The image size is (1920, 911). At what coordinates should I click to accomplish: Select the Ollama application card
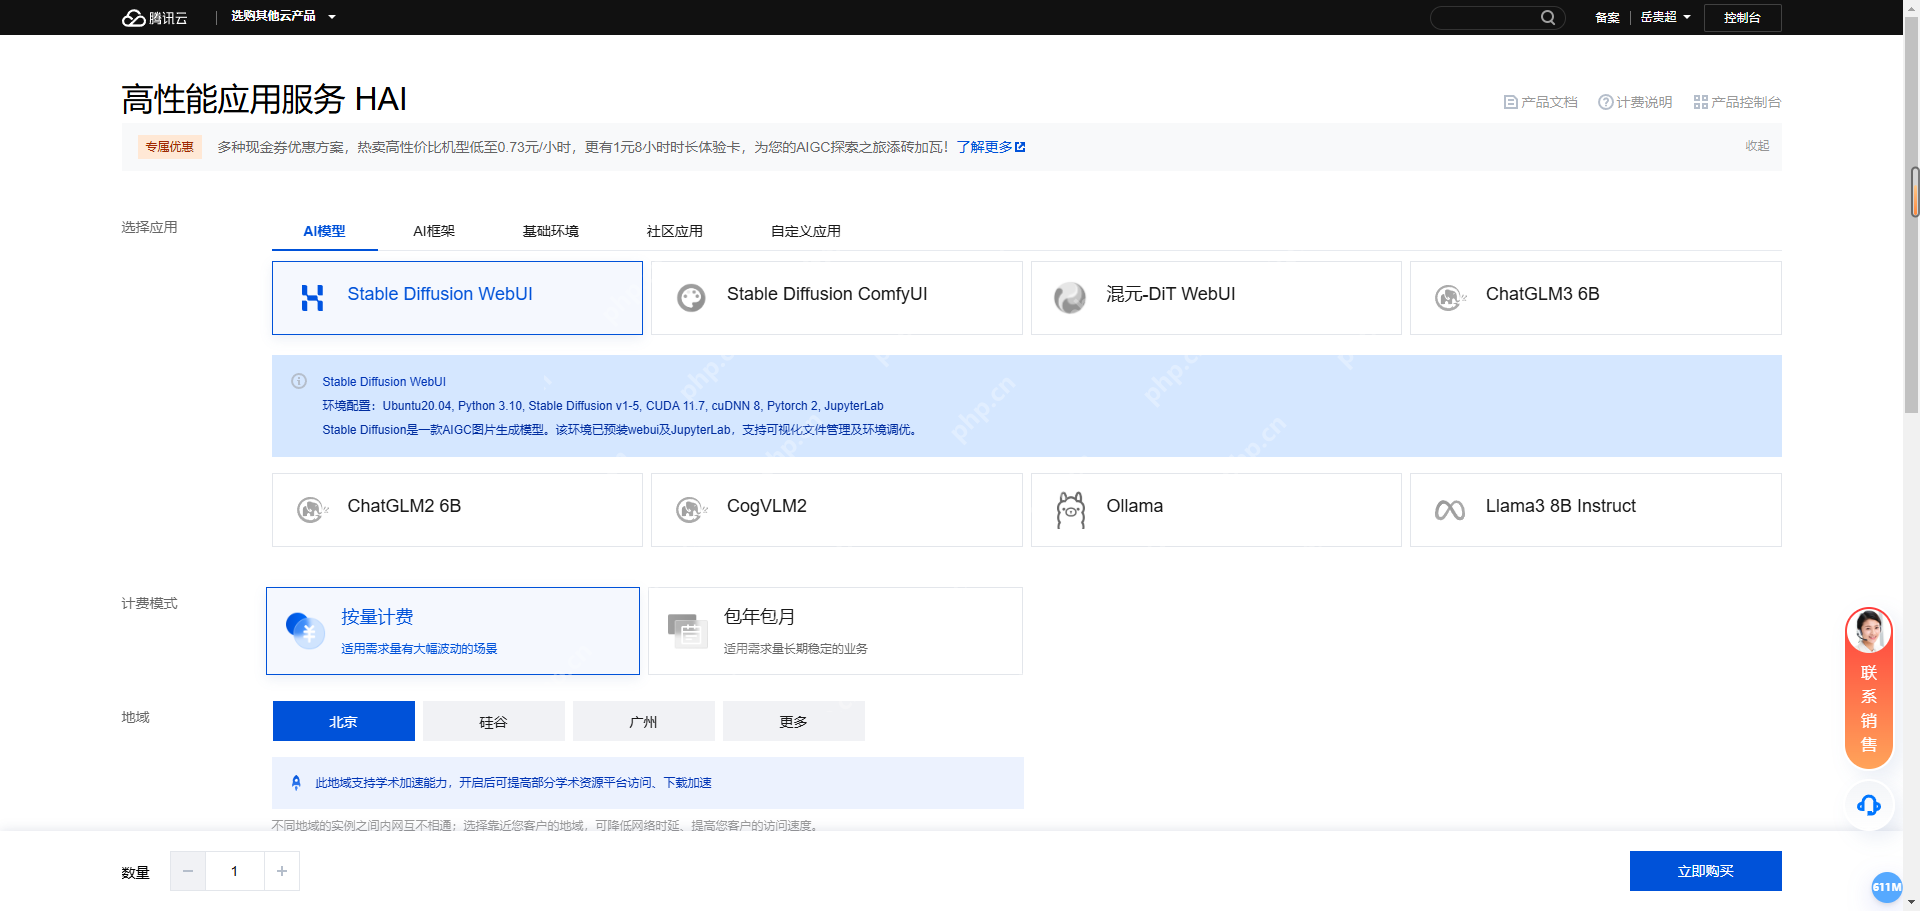pyautogui.click(x=1216, y=510)
